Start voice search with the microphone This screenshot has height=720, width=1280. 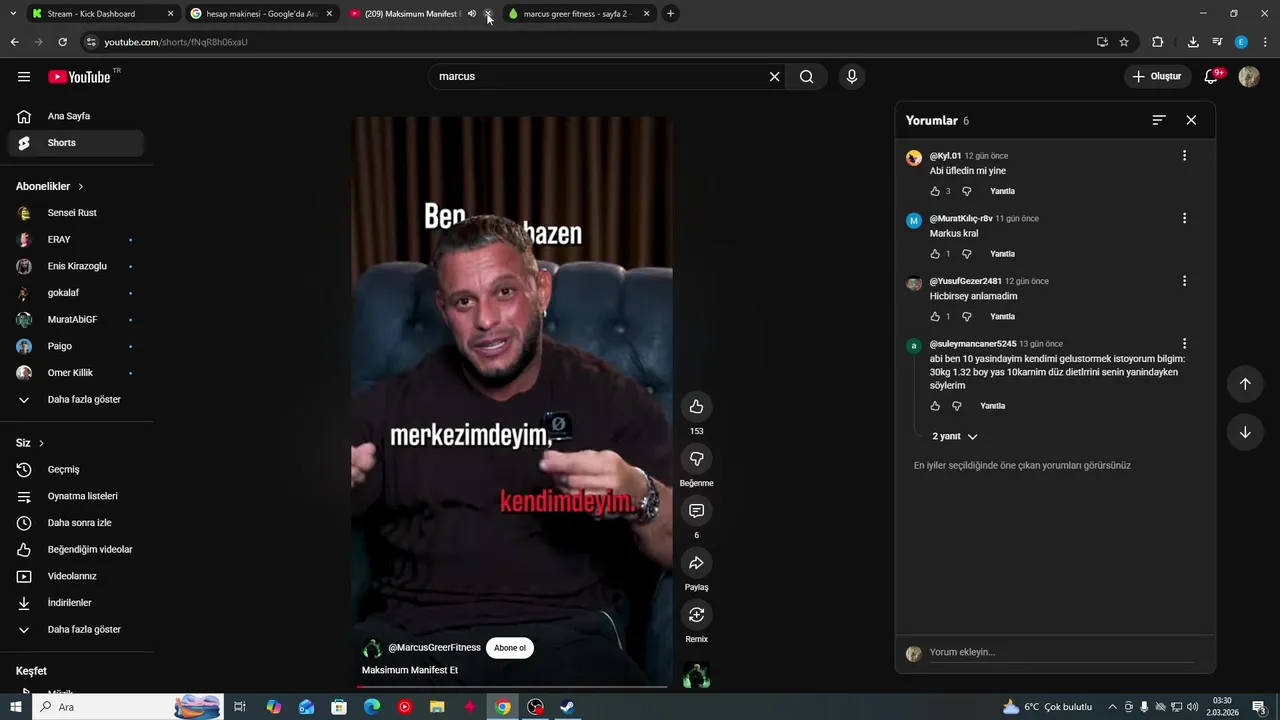point(851,77)
